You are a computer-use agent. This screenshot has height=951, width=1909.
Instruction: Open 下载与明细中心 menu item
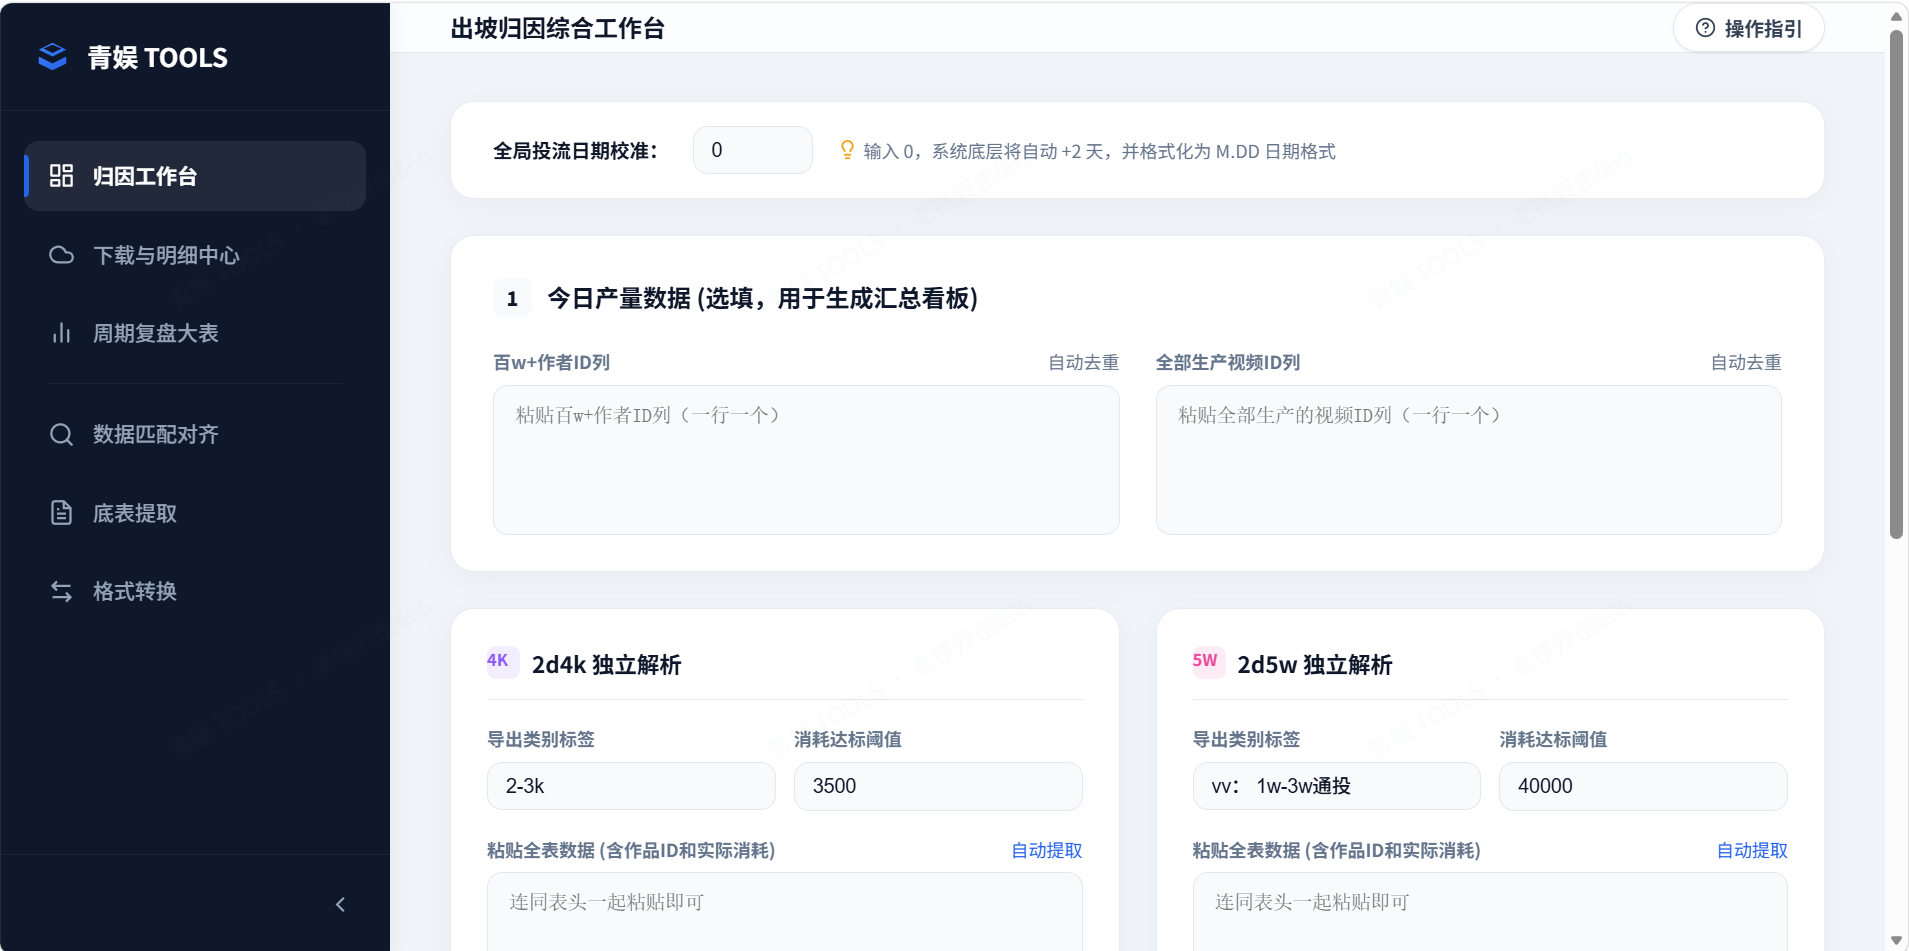click(x=195, y=255)
